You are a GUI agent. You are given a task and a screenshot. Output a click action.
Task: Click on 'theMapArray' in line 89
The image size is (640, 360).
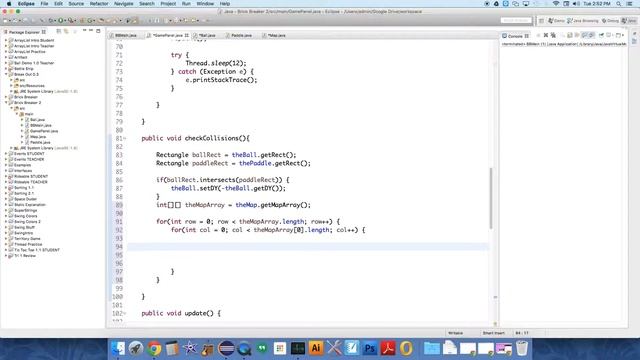[x=205, y=205]
